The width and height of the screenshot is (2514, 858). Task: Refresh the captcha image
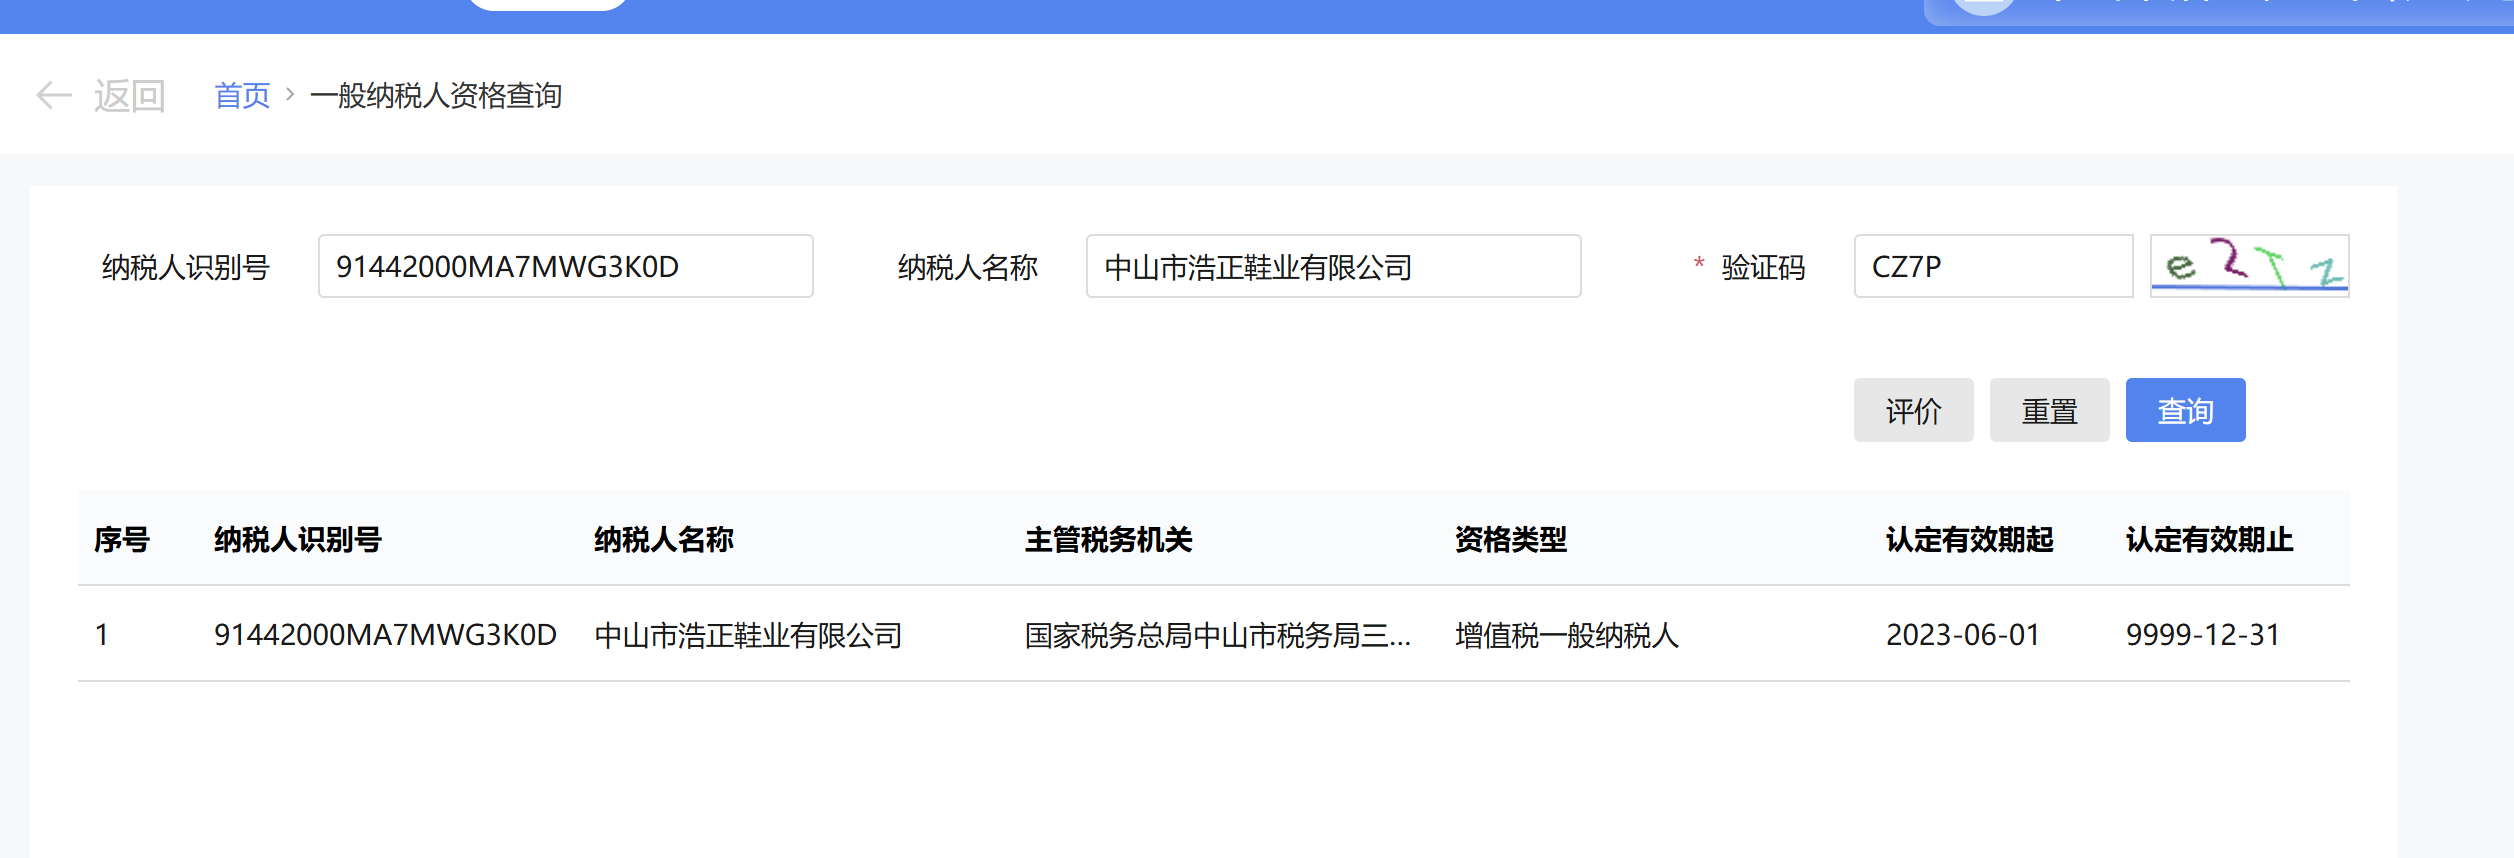pyautogui.click(x=2249, y=266)
